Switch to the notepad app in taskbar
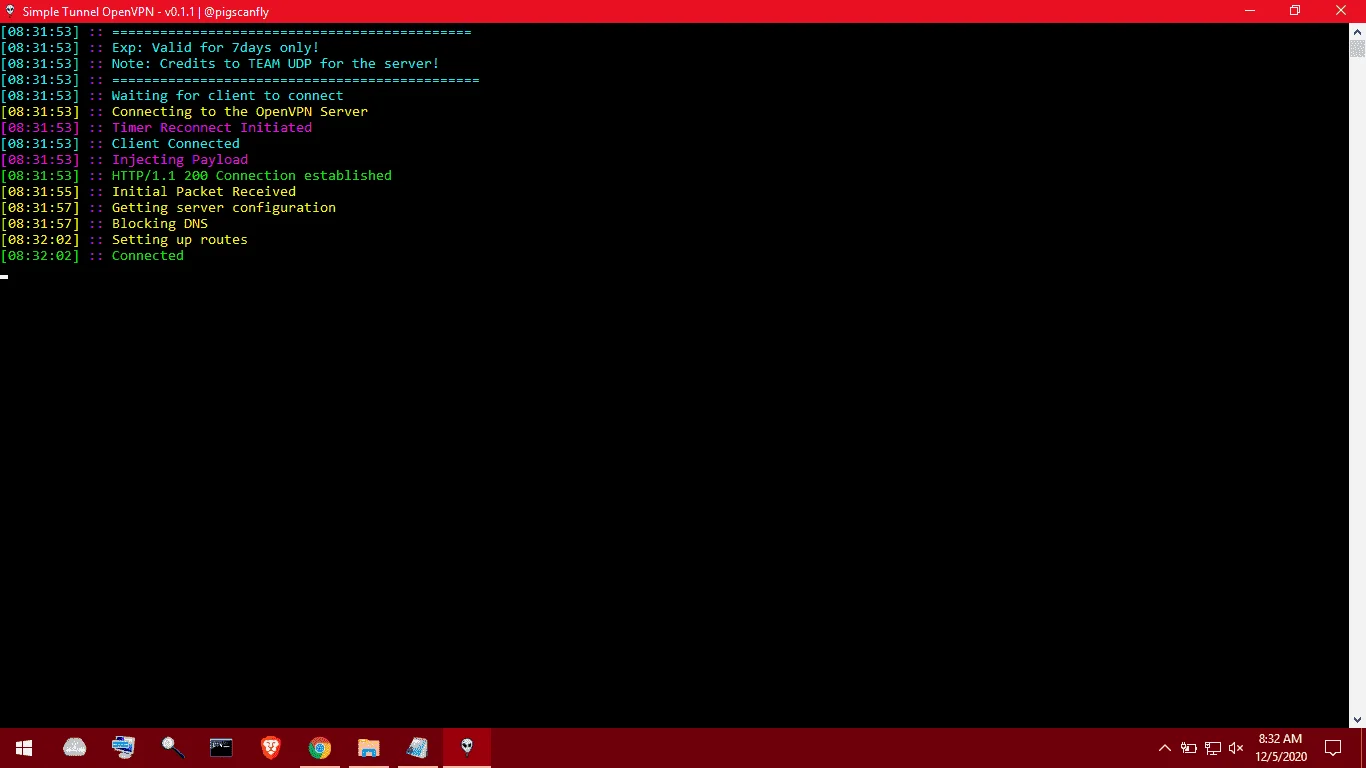Screen dimensions: 1366x768 [418, 747]
